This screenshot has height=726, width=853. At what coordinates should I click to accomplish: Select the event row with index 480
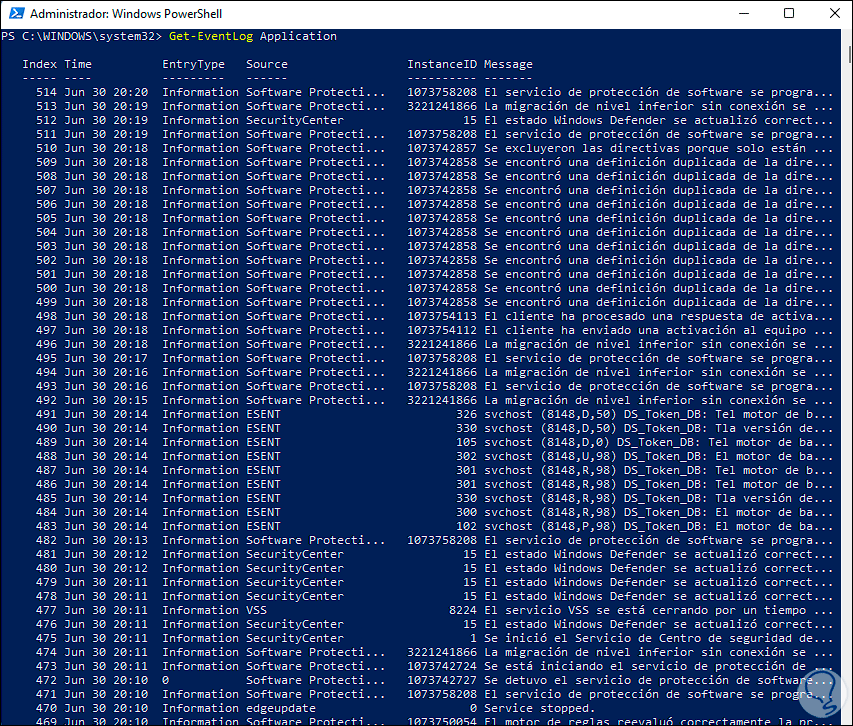[x=434, y=568]
